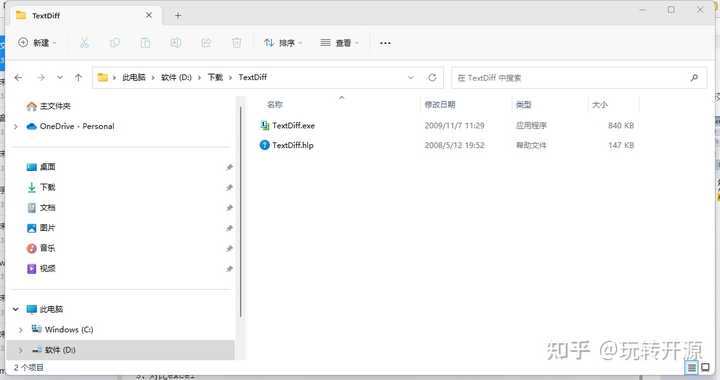Image resolution: width=720 pixels, height=380 pixels.
Task: Click the search magnifier icon
Action: (x=694, y=78)
